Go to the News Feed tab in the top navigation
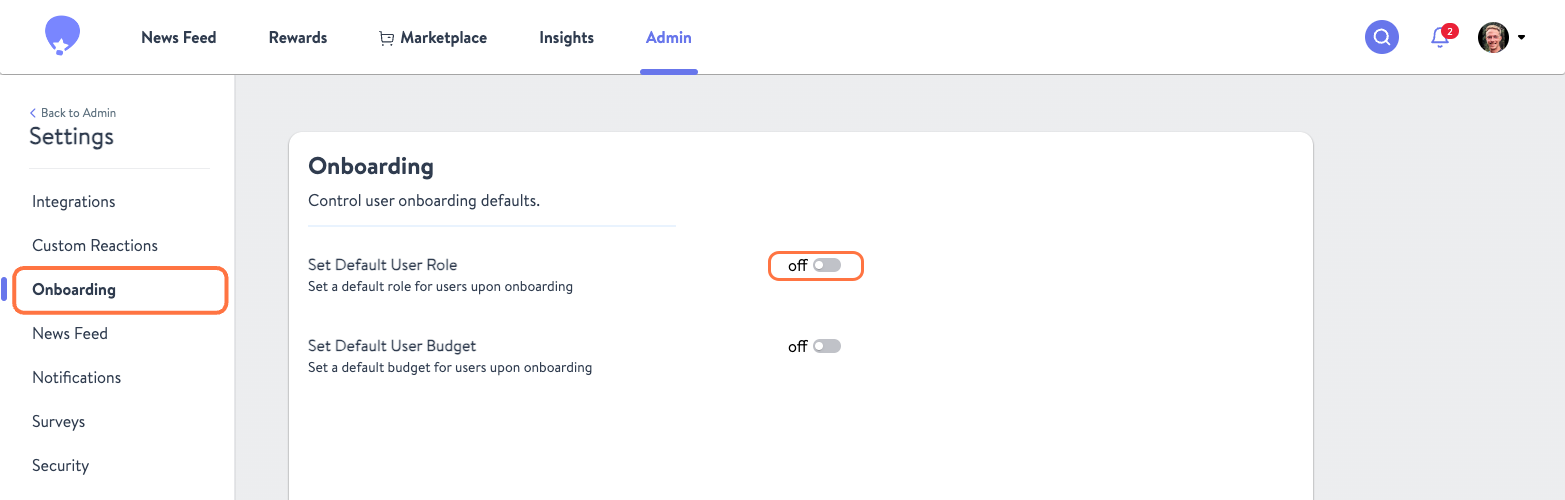 [x=179, y=38]
